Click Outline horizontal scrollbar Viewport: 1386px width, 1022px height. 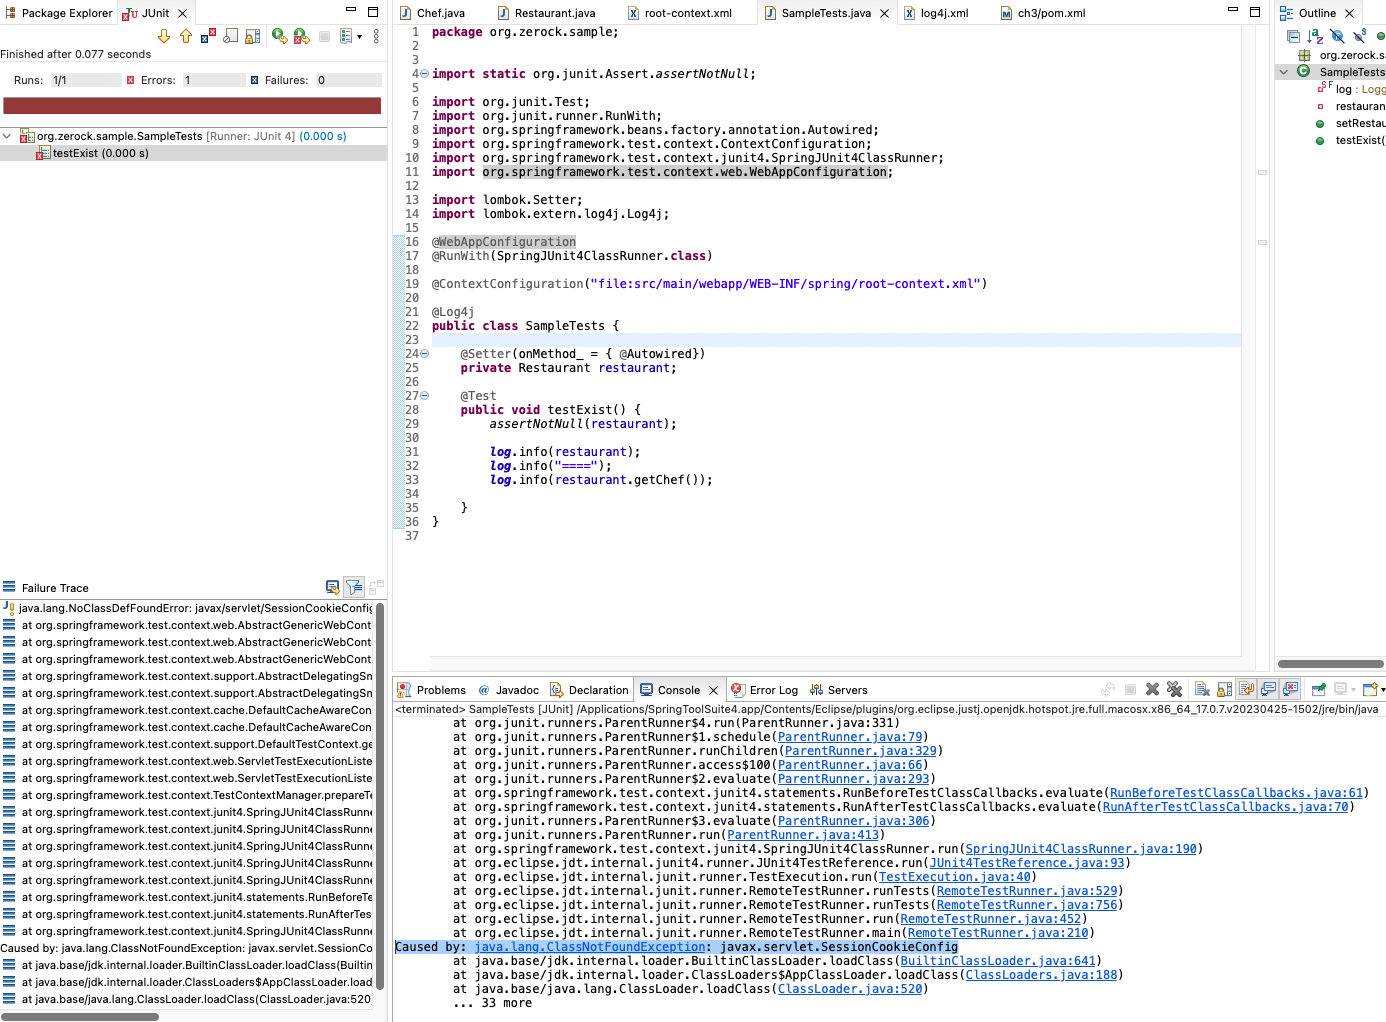tap(1331, 663)
